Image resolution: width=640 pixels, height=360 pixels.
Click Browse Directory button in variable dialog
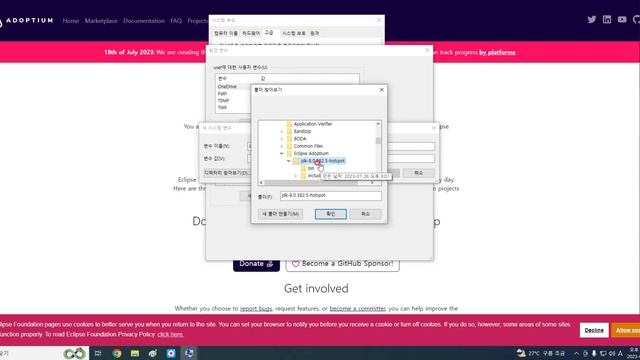click(227, 173)
